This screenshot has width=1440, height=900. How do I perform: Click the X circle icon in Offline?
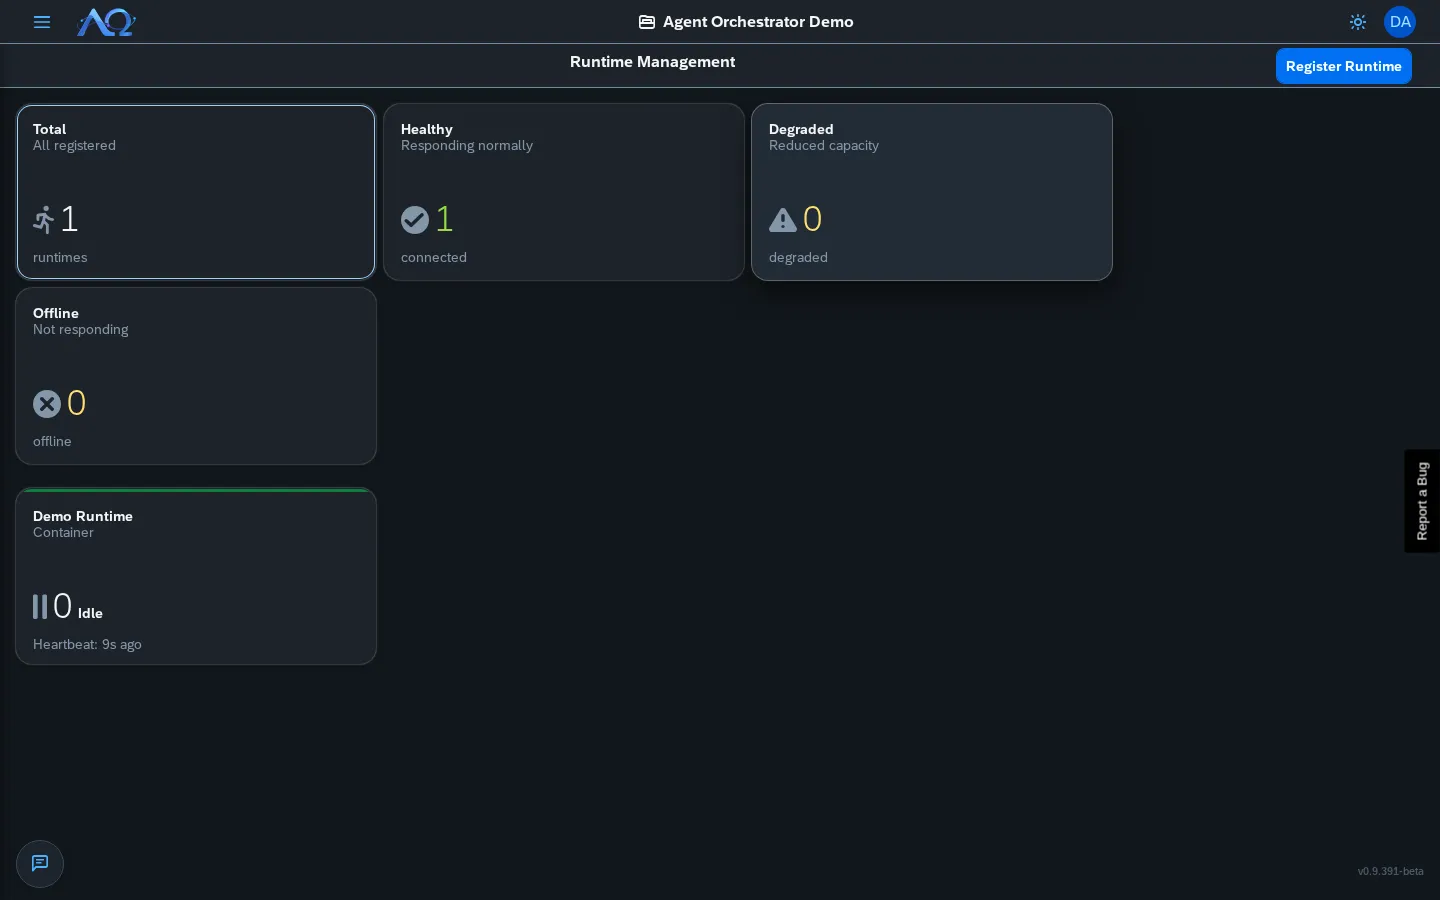tap(47, 404)
